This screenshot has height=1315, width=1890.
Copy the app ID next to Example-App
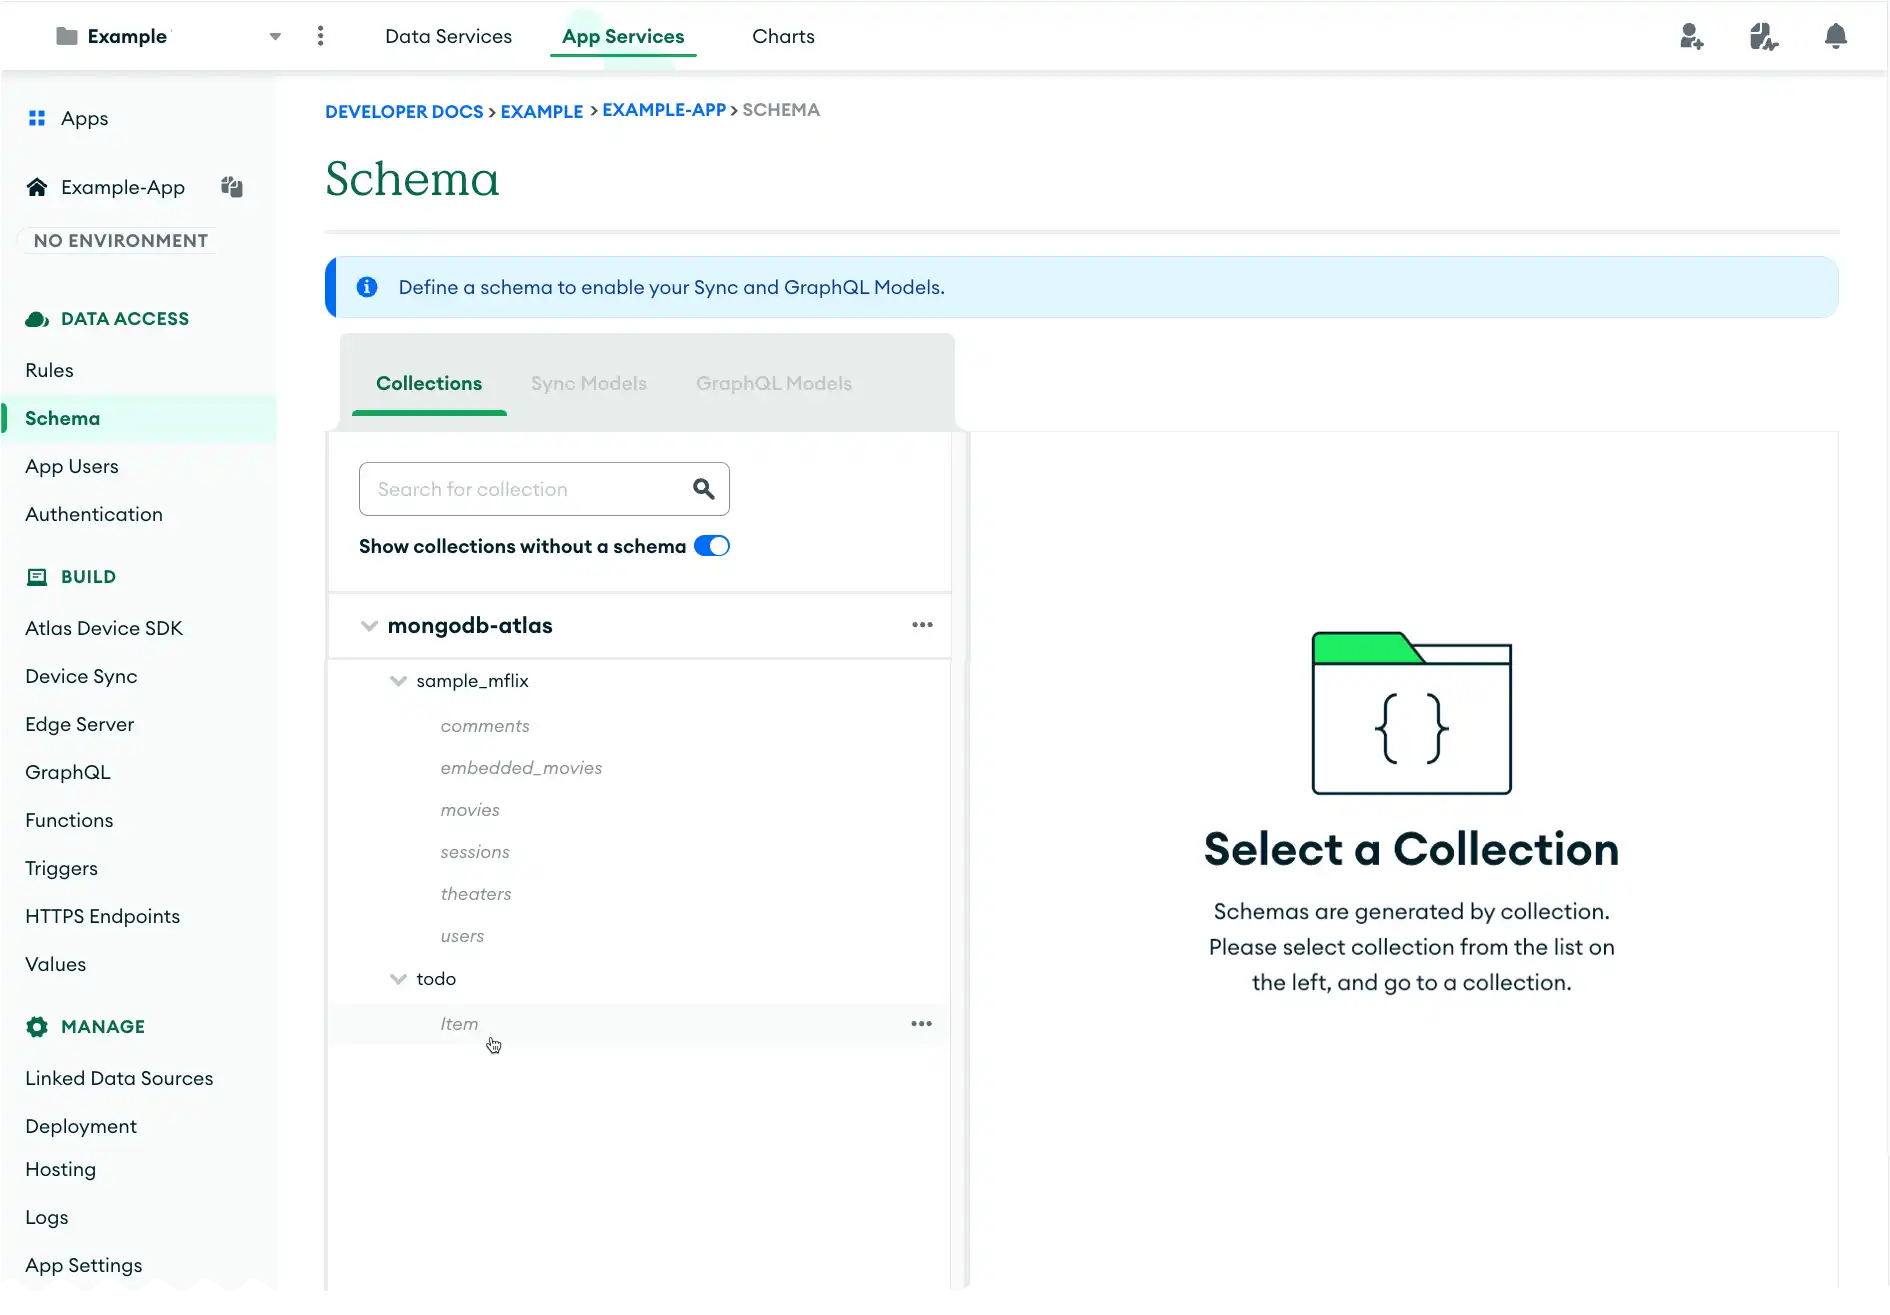tap(231, 187)
